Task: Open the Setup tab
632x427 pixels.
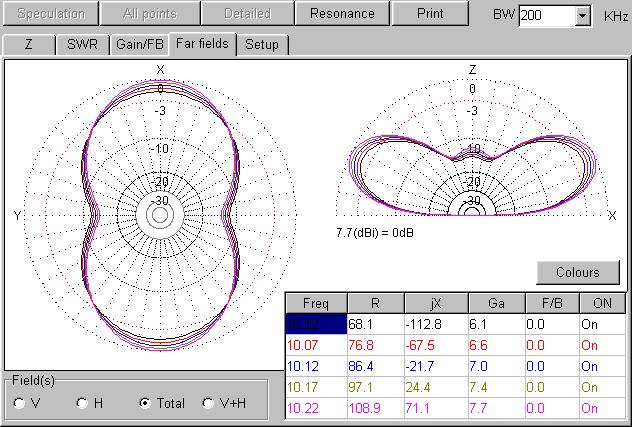Action: pyautogui.click(x=262, y=45)
